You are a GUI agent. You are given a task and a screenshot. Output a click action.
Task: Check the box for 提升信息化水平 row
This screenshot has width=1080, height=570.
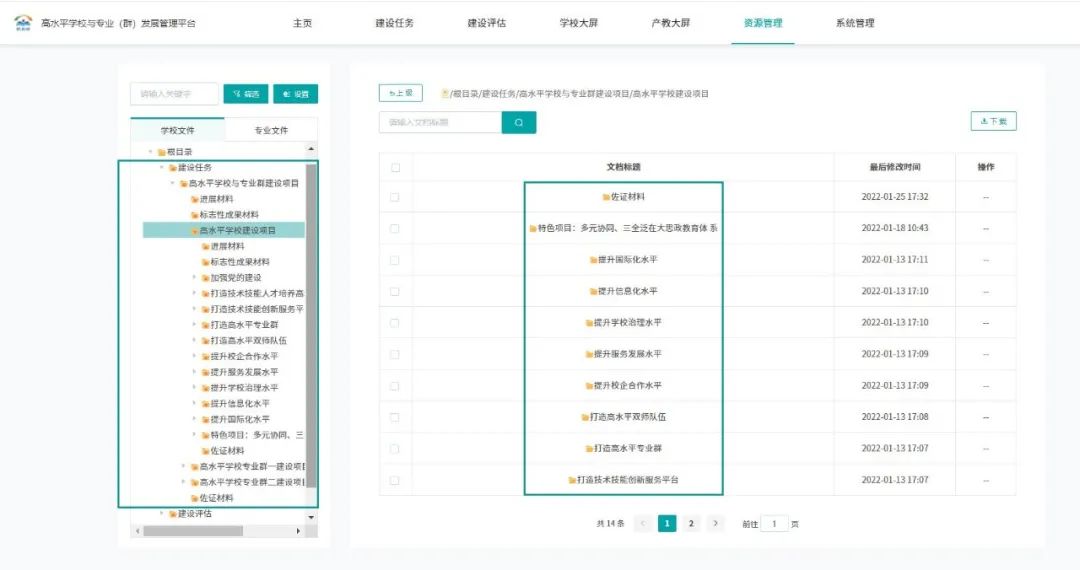pos(395,291)
